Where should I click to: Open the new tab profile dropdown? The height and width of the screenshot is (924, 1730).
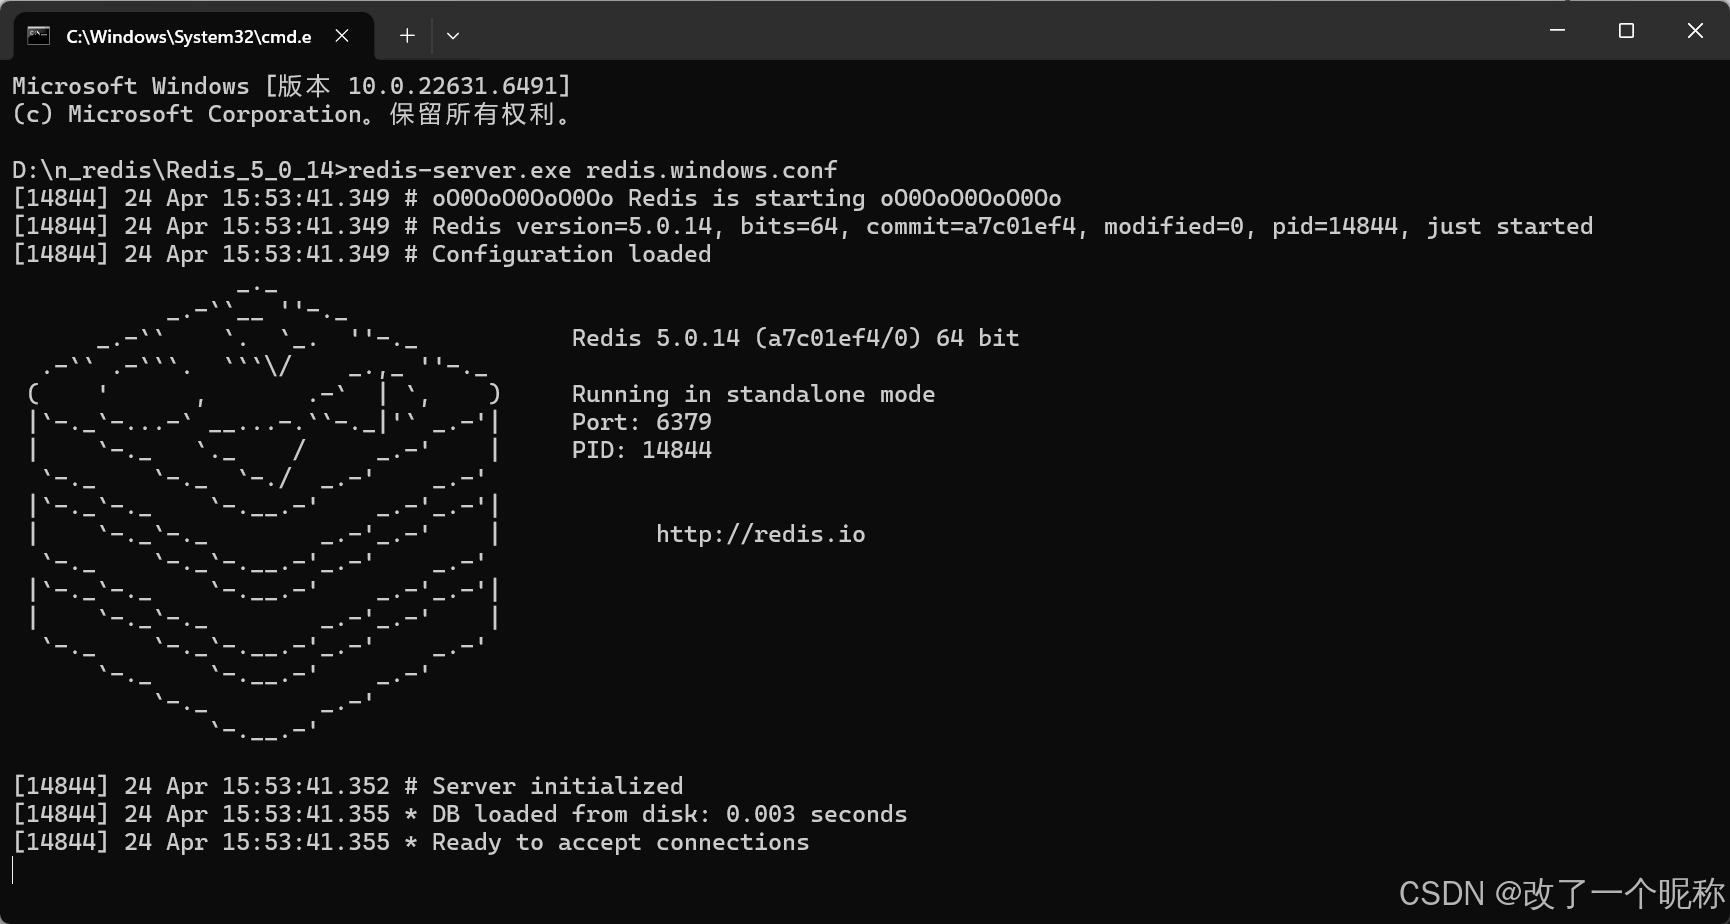(x=453, y=36)
